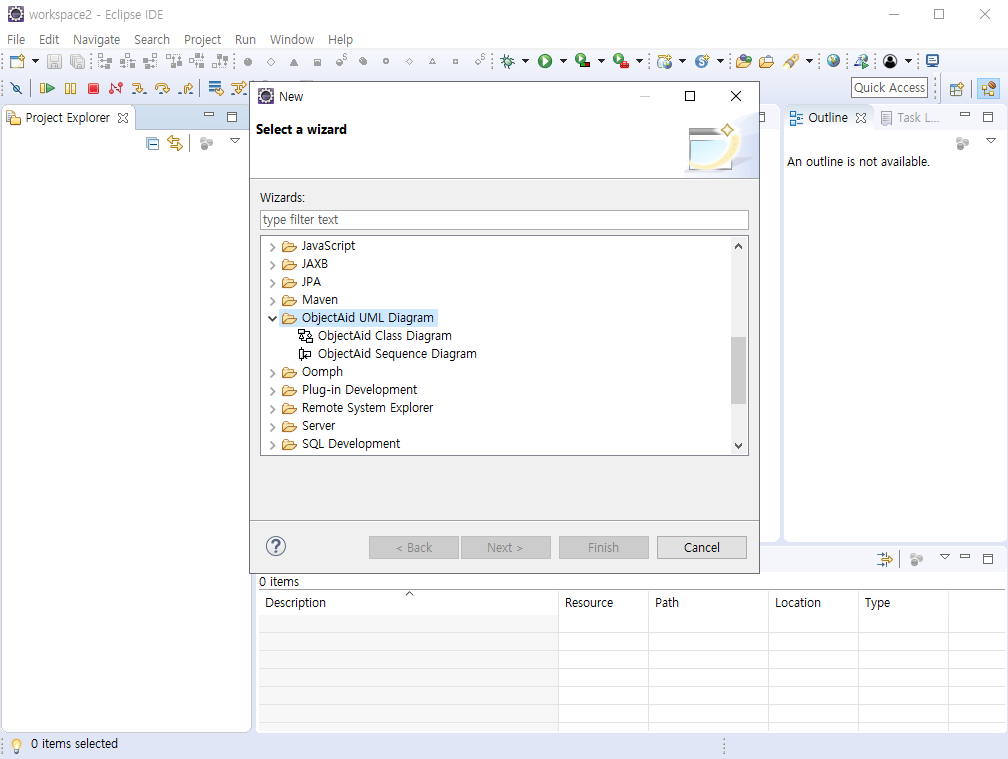Click the Open Task folder icon
The height and width of the screenshot is (759, 1008).
coord(766,61)
